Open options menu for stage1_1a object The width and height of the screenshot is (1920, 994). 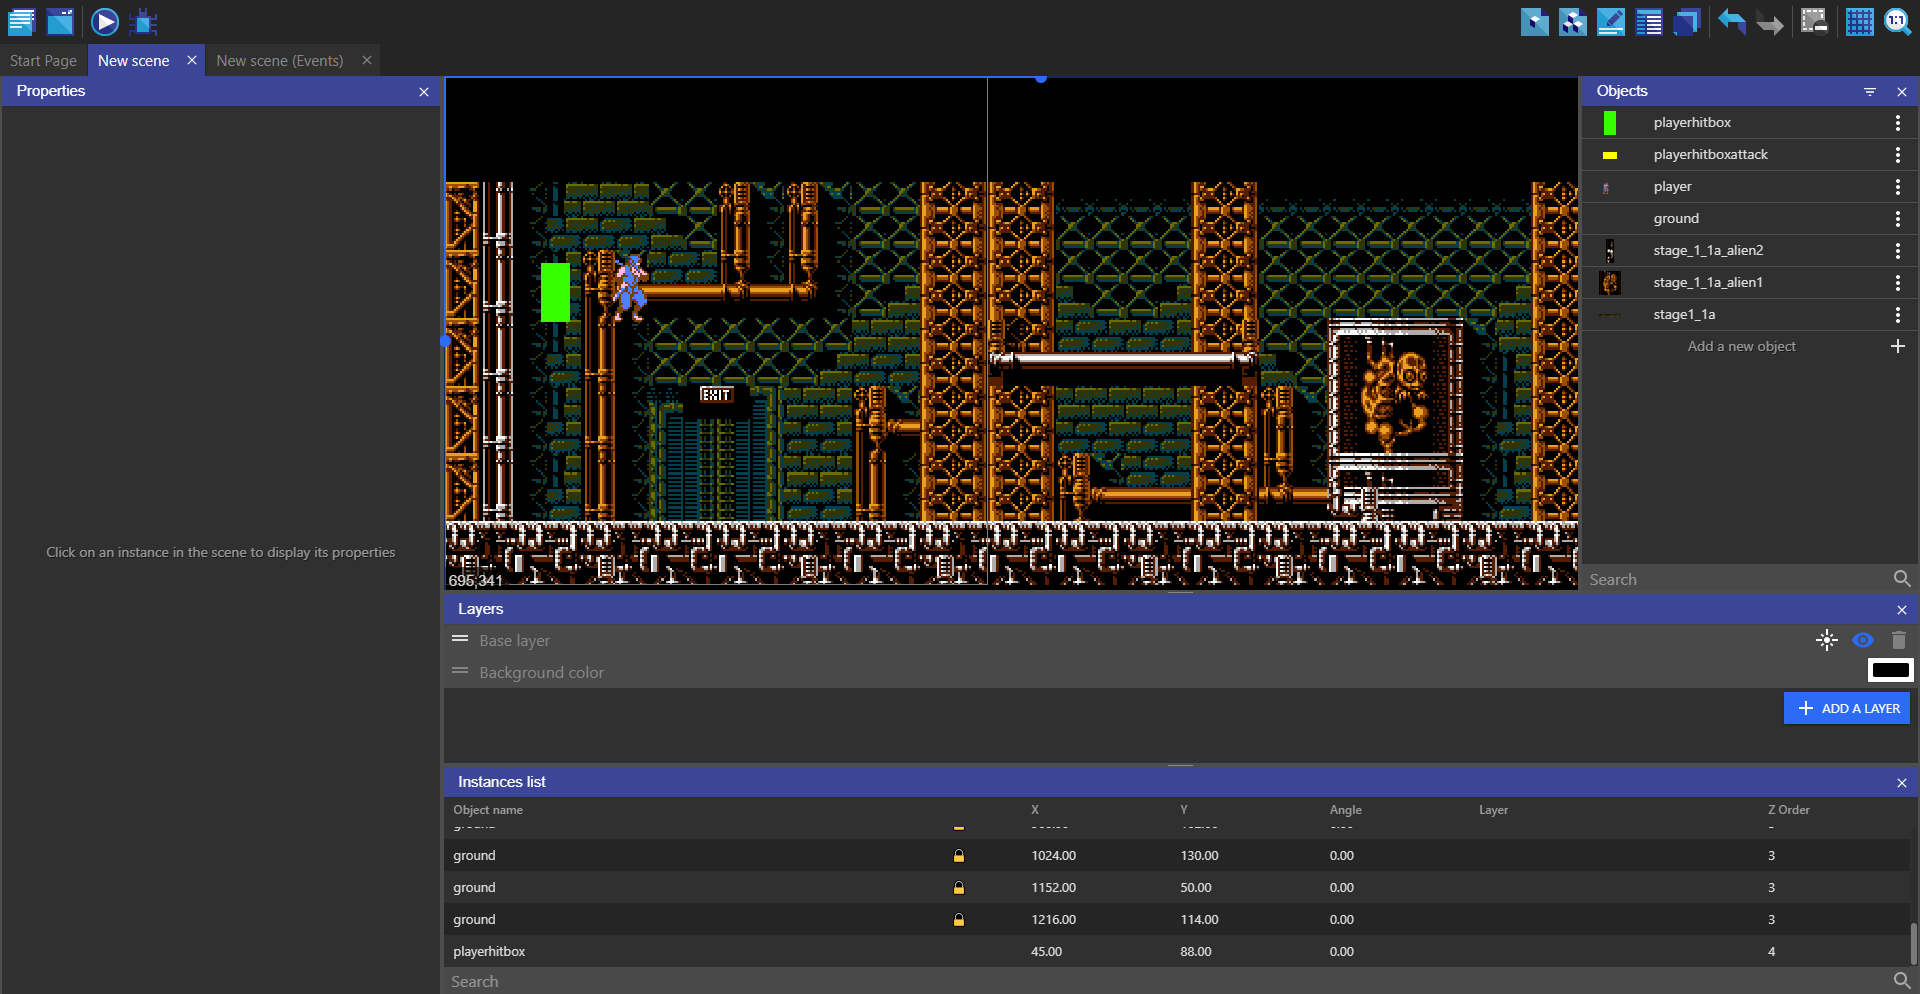coord(1897,315)
